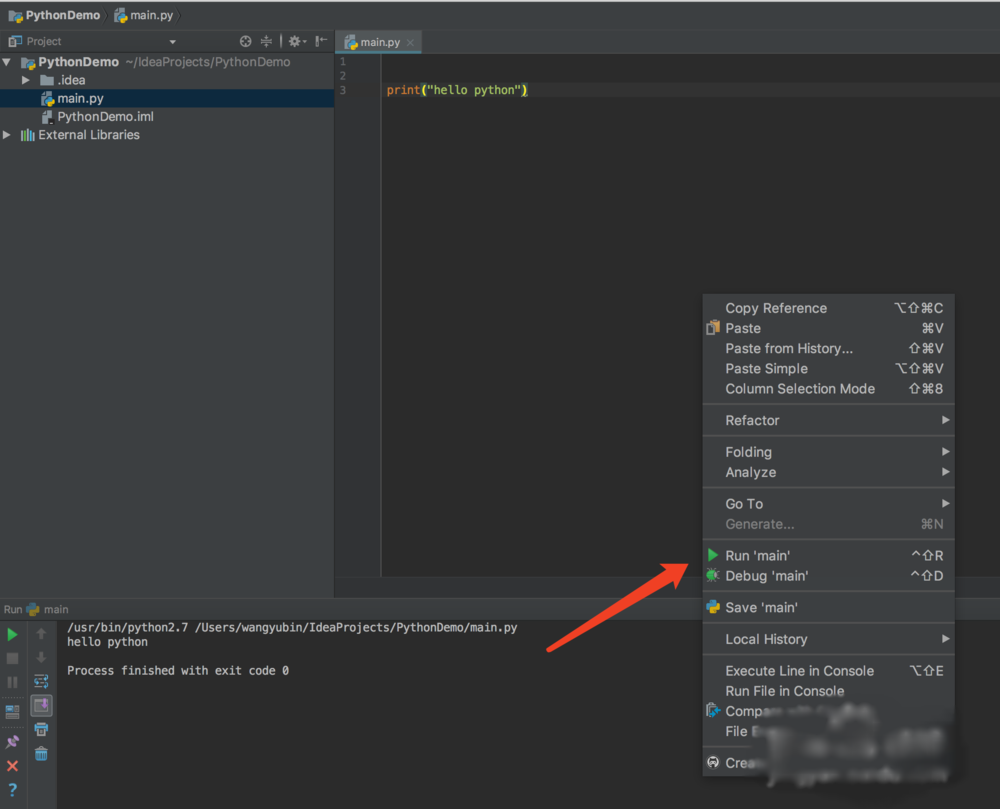1000x809 pixels.
Task: Select Run 'main' from the context menu
Action: [x=756, y=555]
